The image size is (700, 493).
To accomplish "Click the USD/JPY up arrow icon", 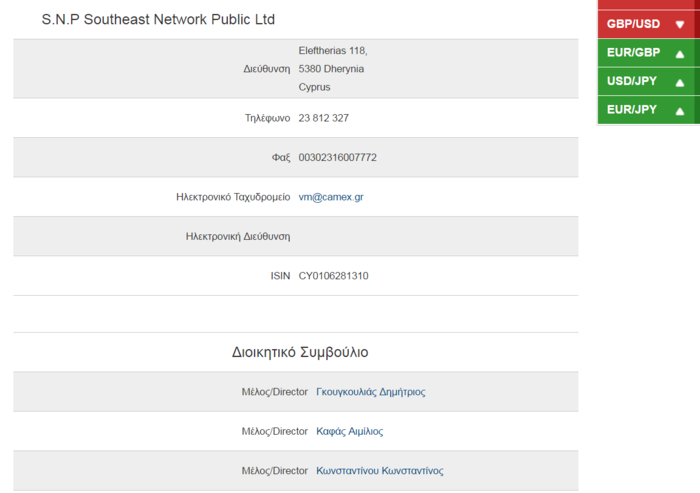I will [679, 83].
